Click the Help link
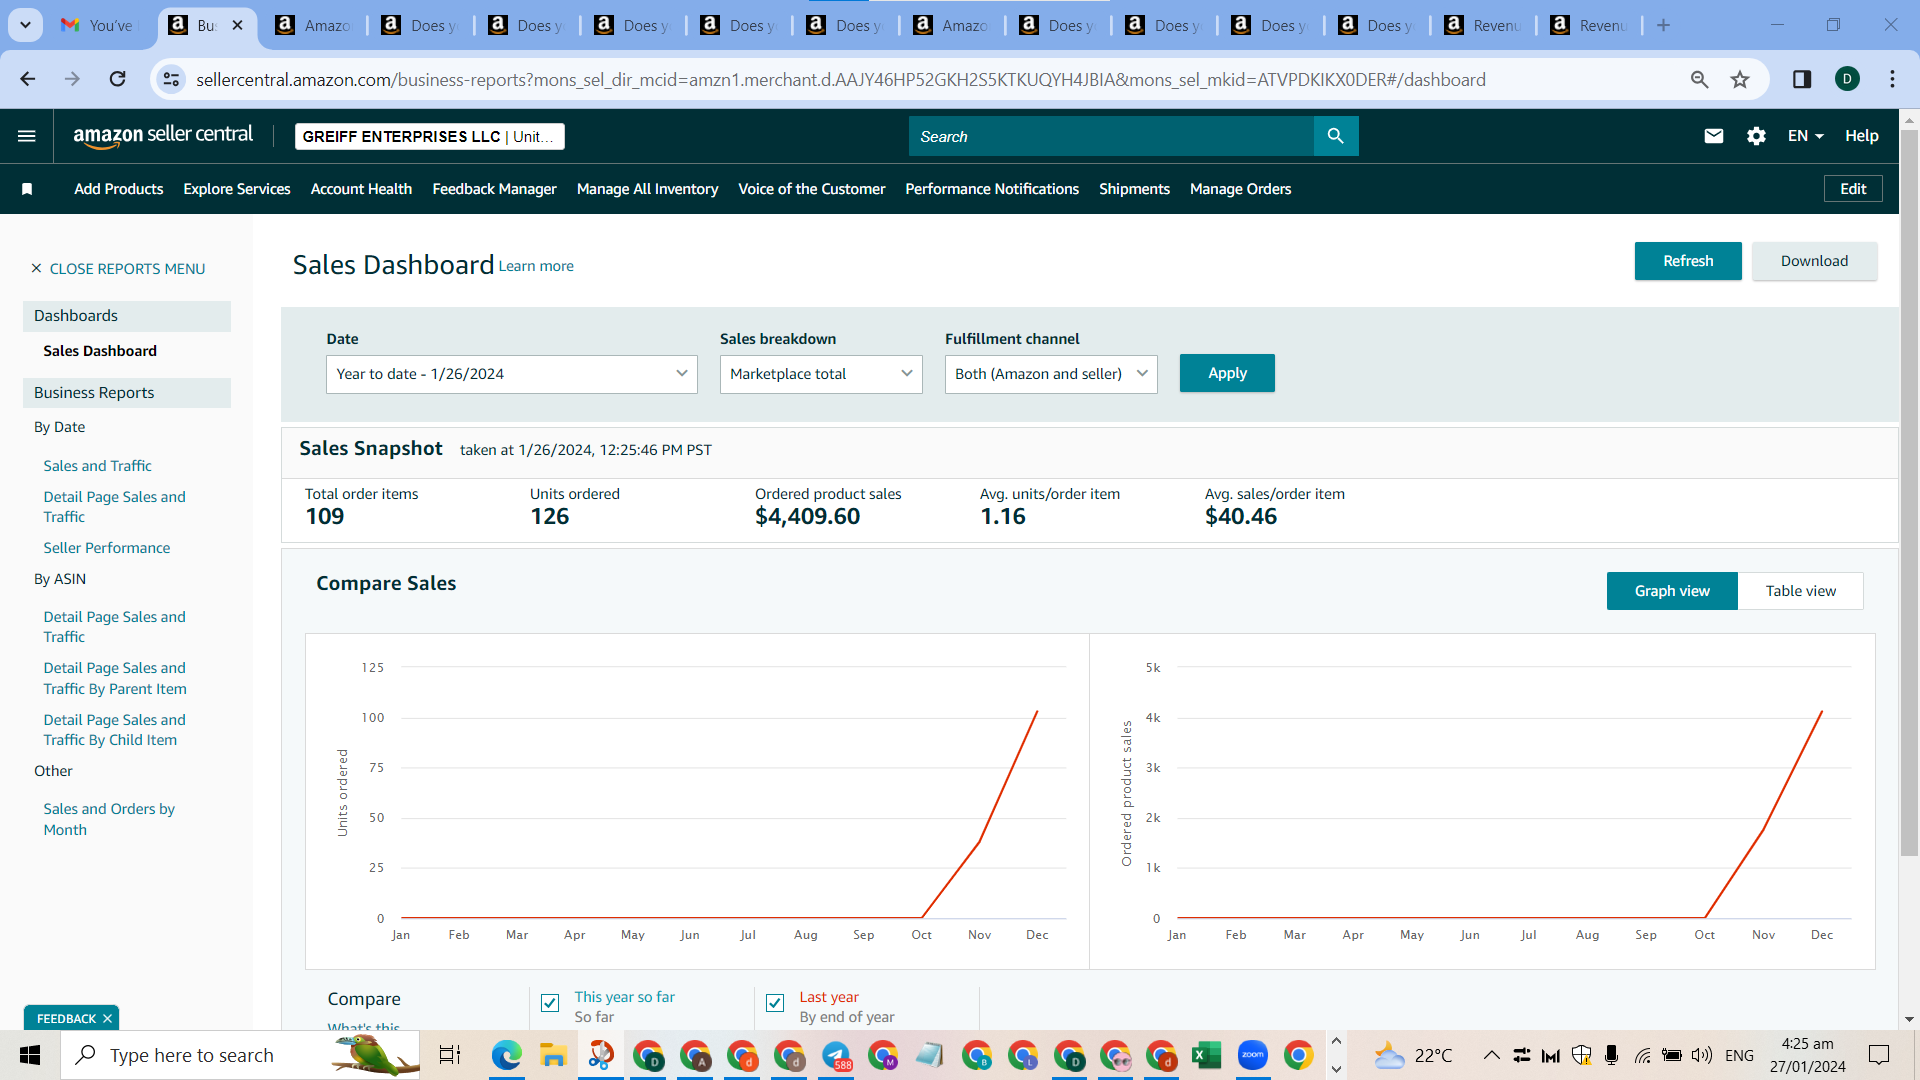This screenshot has width=1920, height=1080. point(1861,136)
